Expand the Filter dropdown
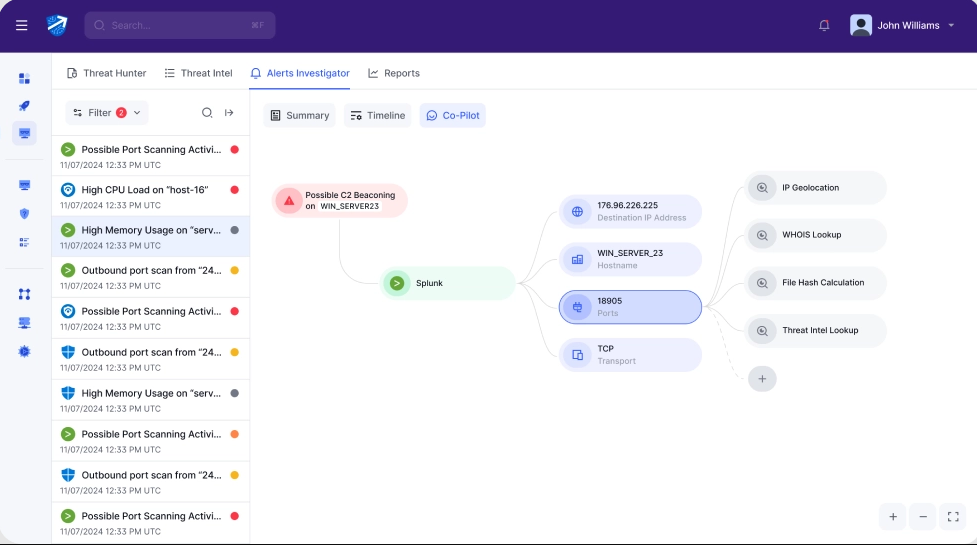The height and width of the screenshot is (545, 977). [107, 113]
